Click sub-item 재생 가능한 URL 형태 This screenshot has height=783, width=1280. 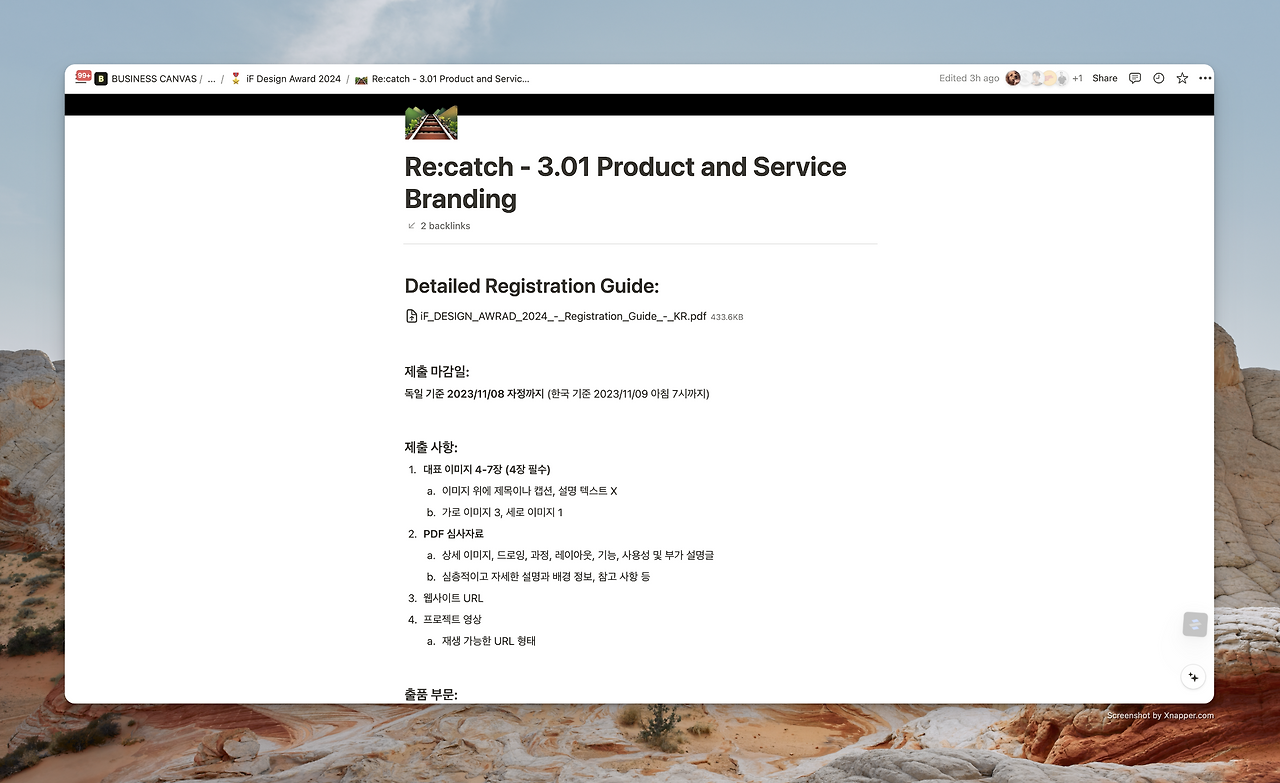pos(489,641)
